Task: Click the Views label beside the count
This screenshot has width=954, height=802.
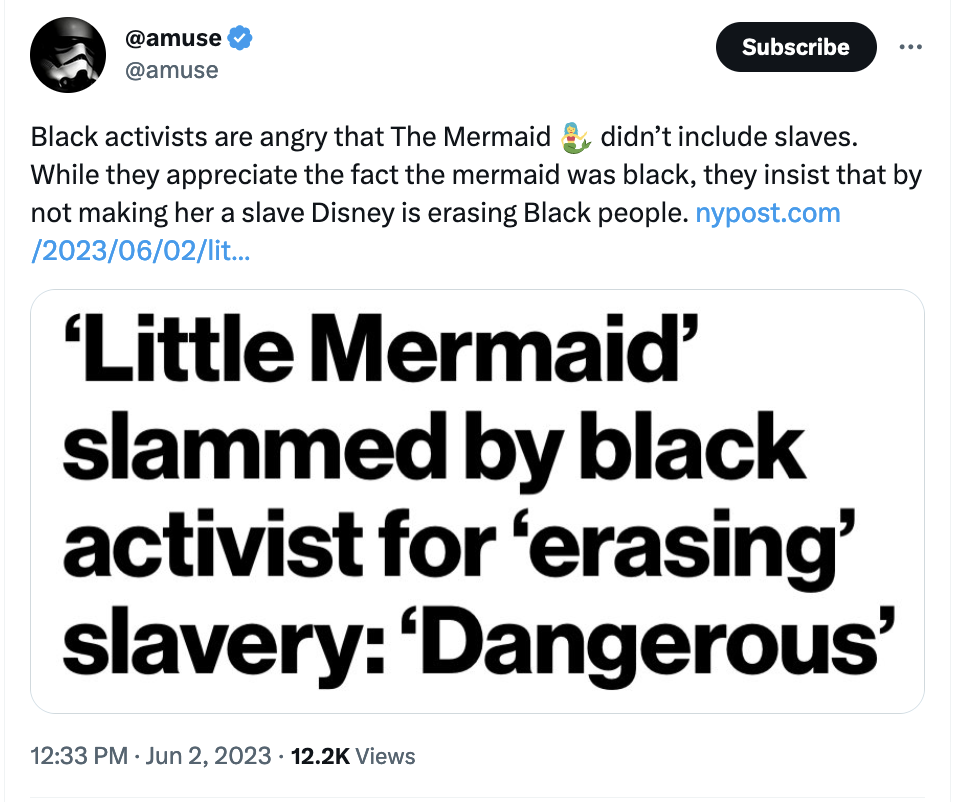Action: [385, 756]
